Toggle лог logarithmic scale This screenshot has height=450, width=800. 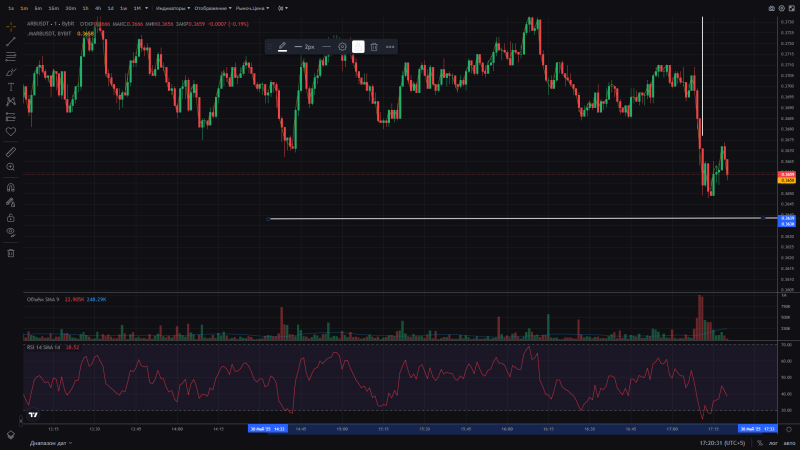click(773, 443)
